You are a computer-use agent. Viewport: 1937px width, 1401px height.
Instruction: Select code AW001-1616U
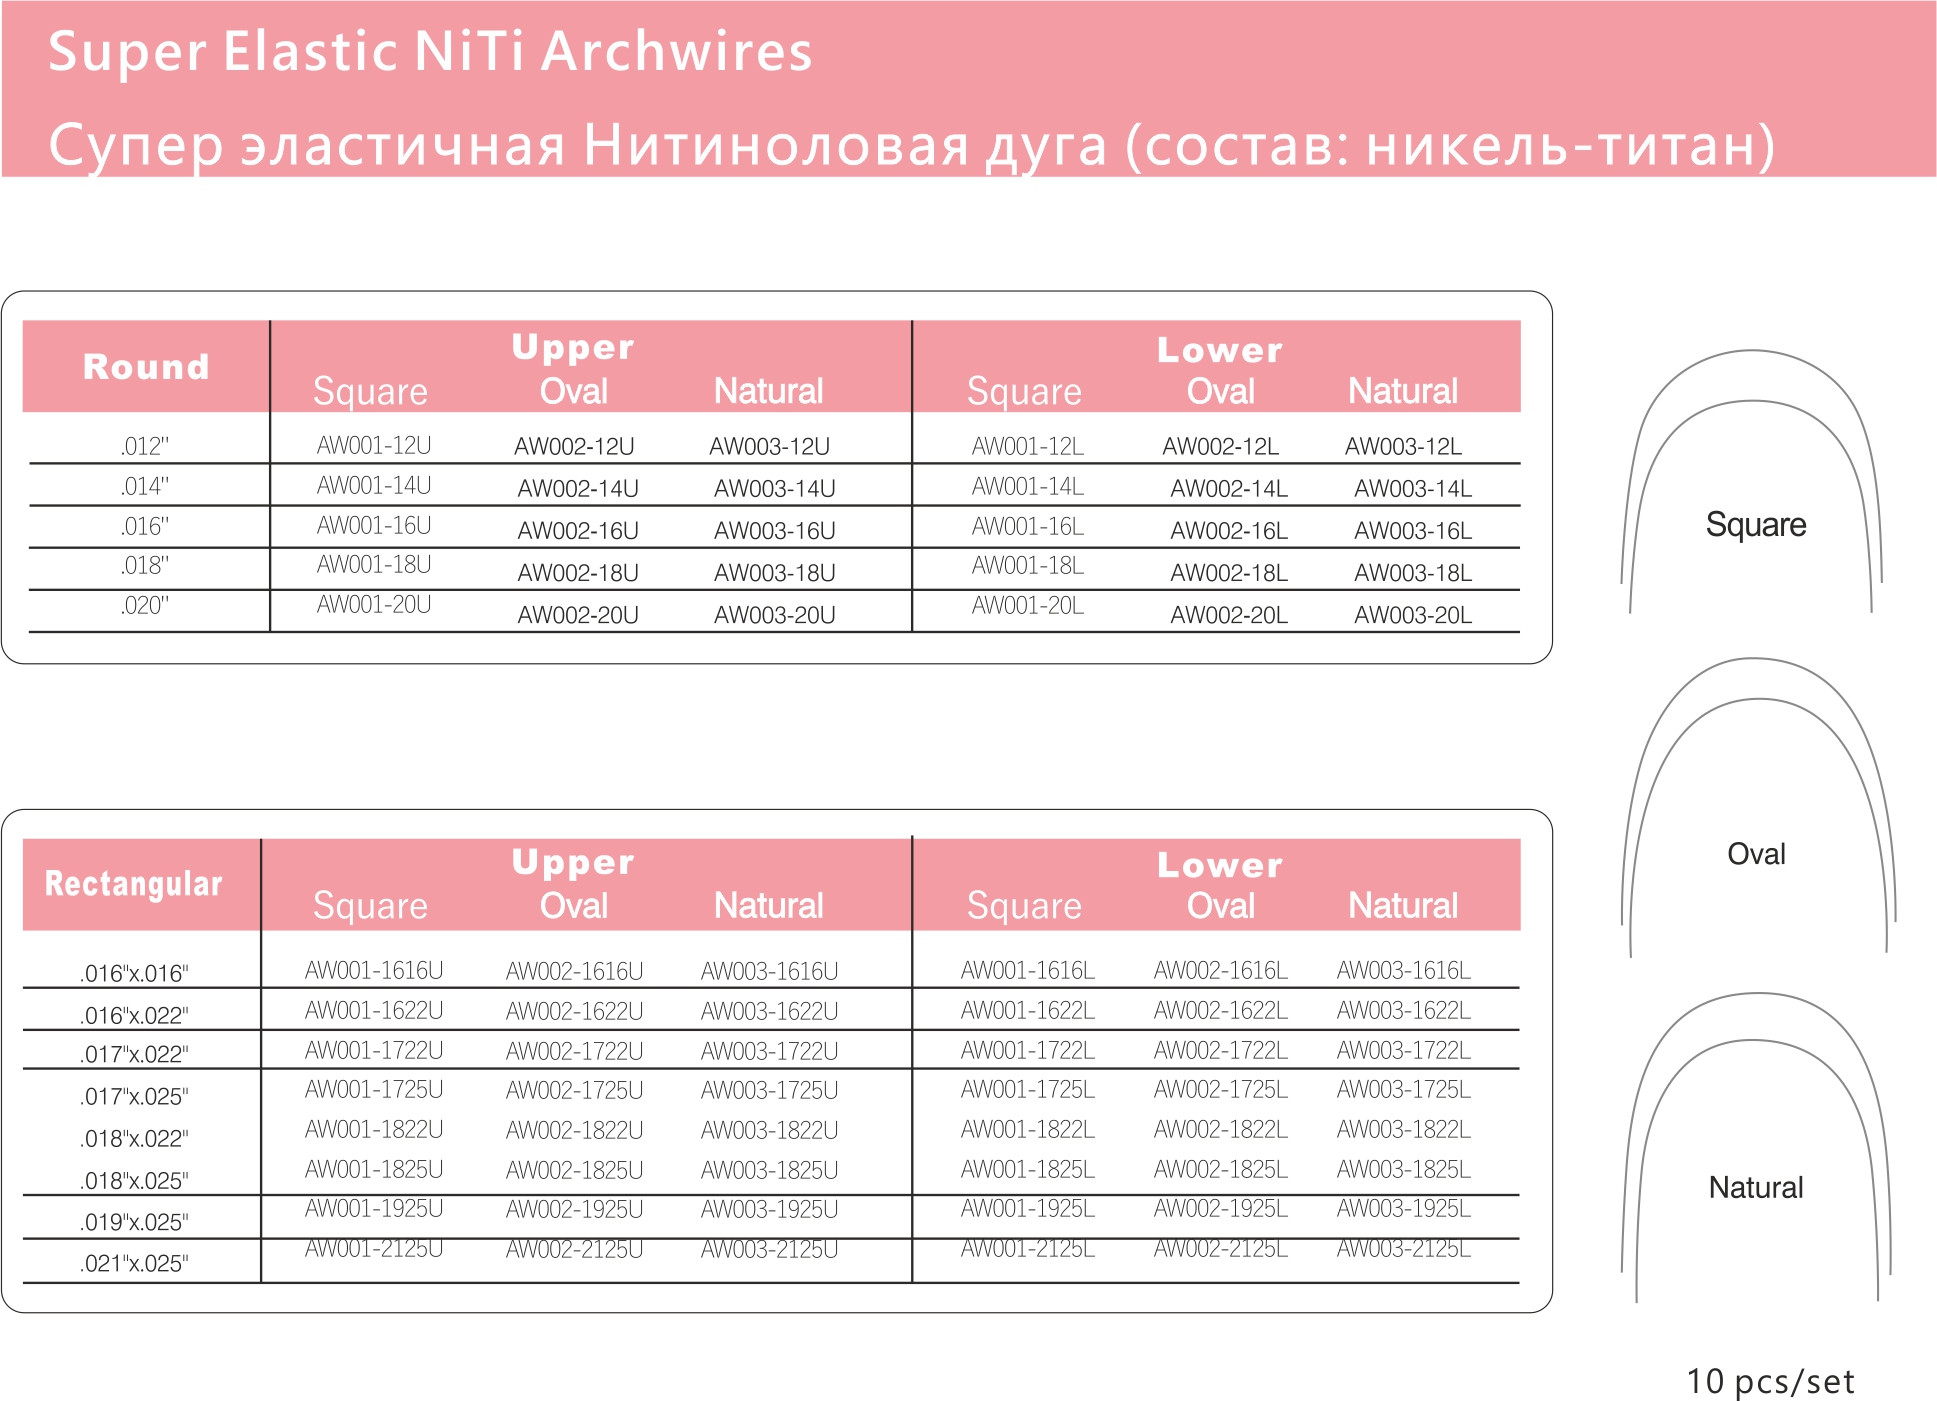(374, 970)
